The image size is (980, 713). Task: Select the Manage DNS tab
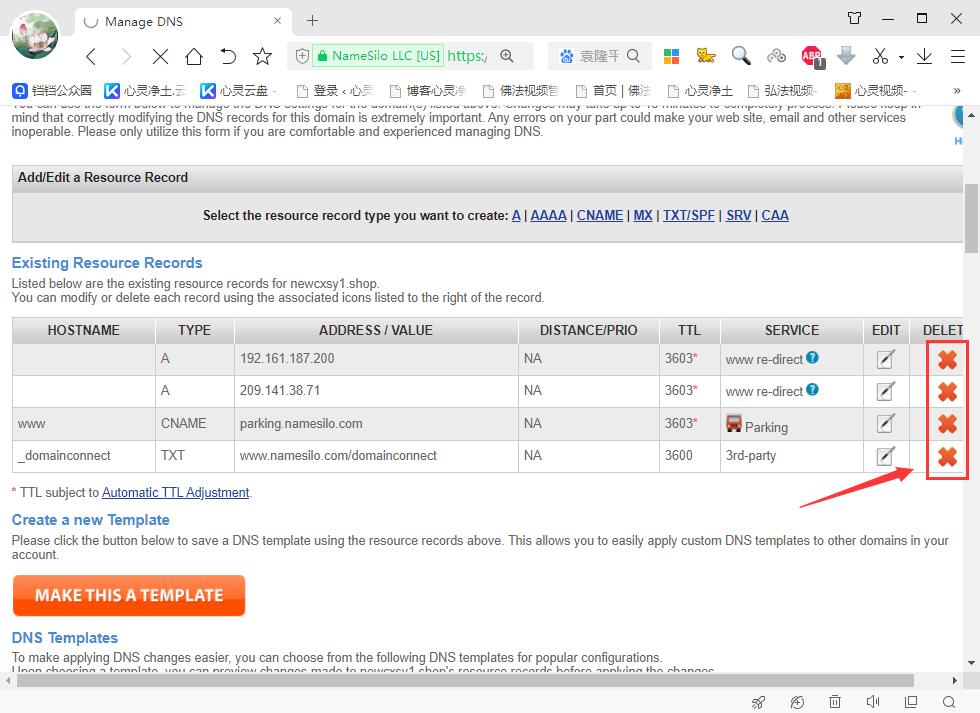(182, 21)
